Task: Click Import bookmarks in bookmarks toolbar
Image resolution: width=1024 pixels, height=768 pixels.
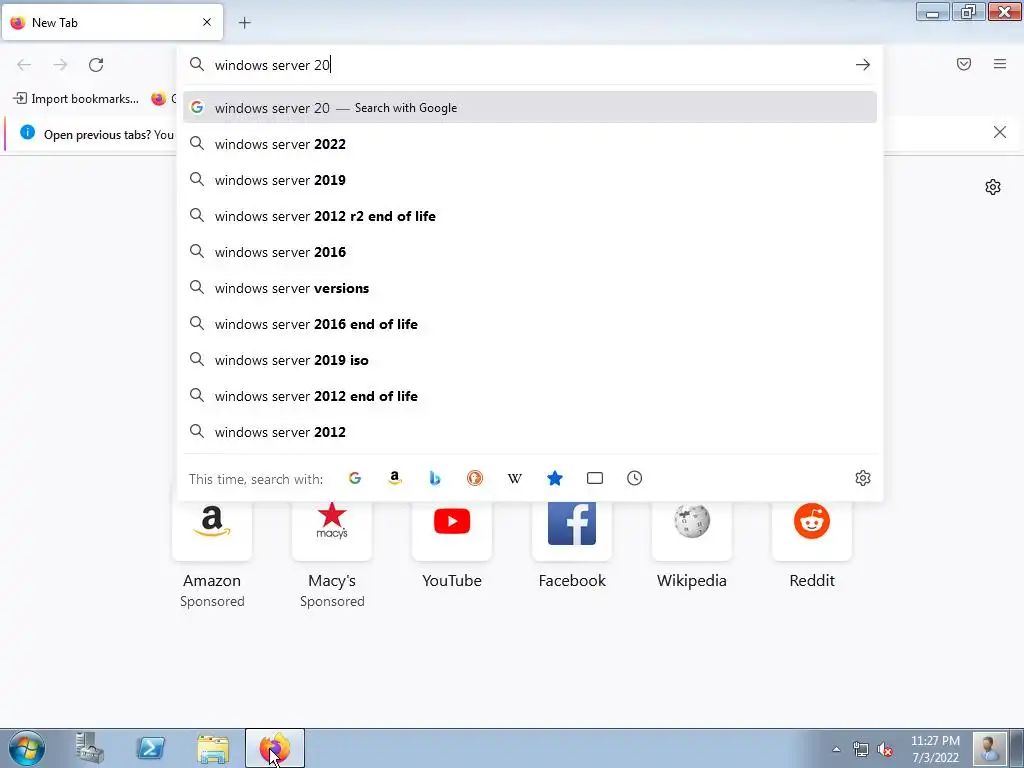Action: tap(76, 99)
